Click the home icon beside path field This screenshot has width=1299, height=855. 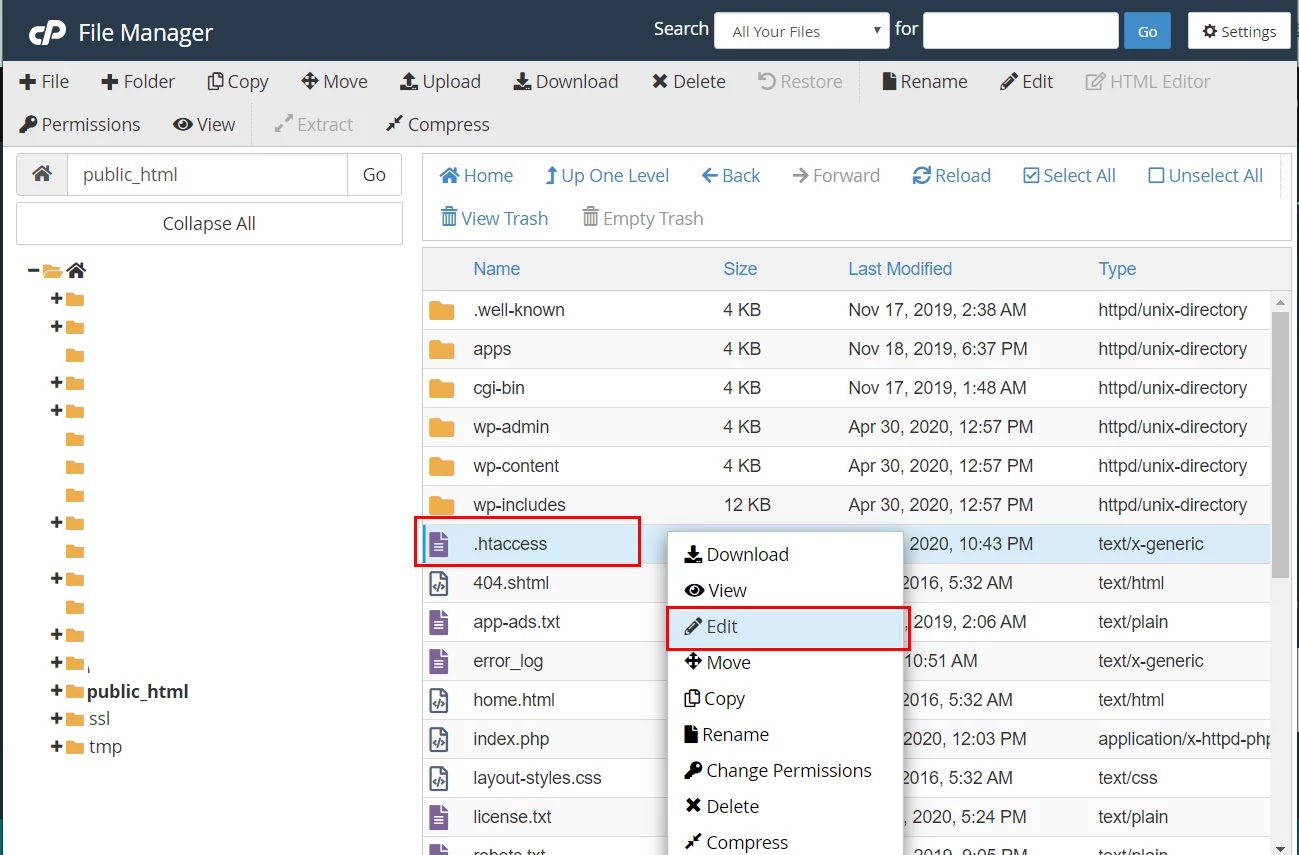click(x=42, y=174)
